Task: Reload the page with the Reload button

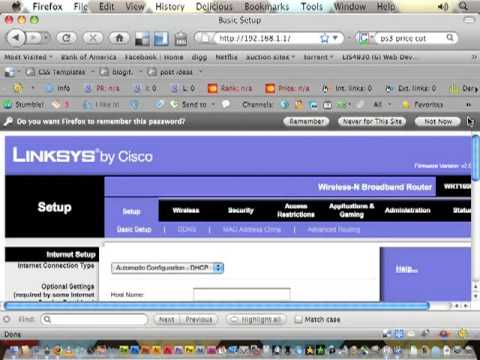Action: tap(66, 38)
